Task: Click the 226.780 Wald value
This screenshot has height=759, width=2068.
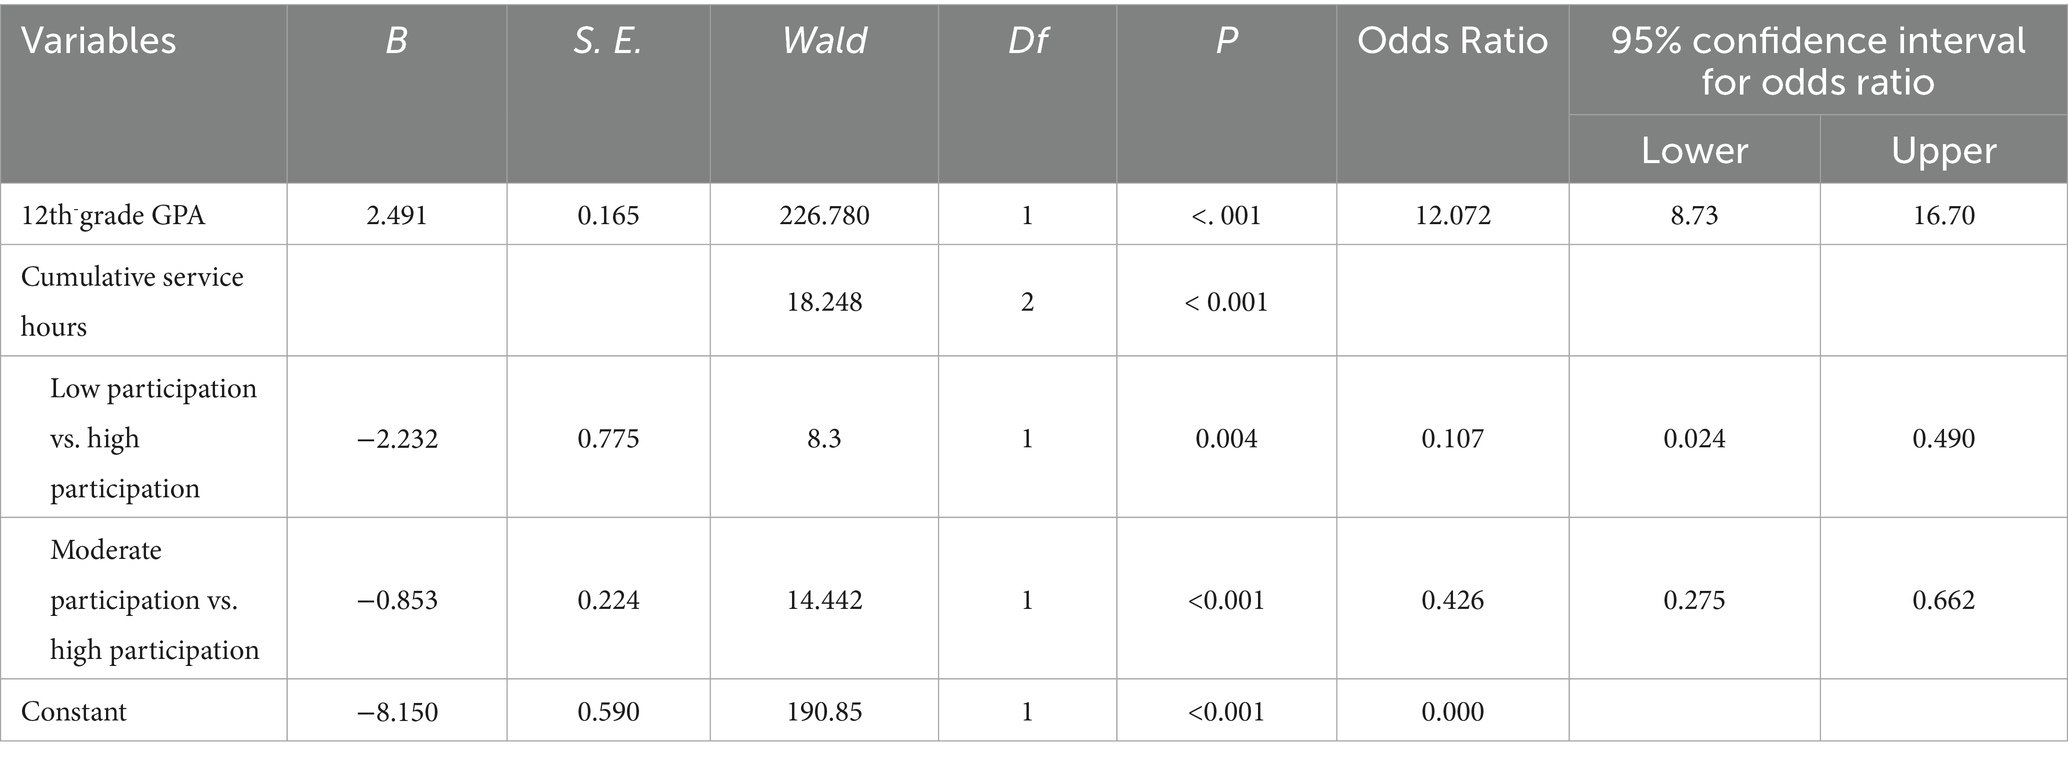Action: (824, 215)
